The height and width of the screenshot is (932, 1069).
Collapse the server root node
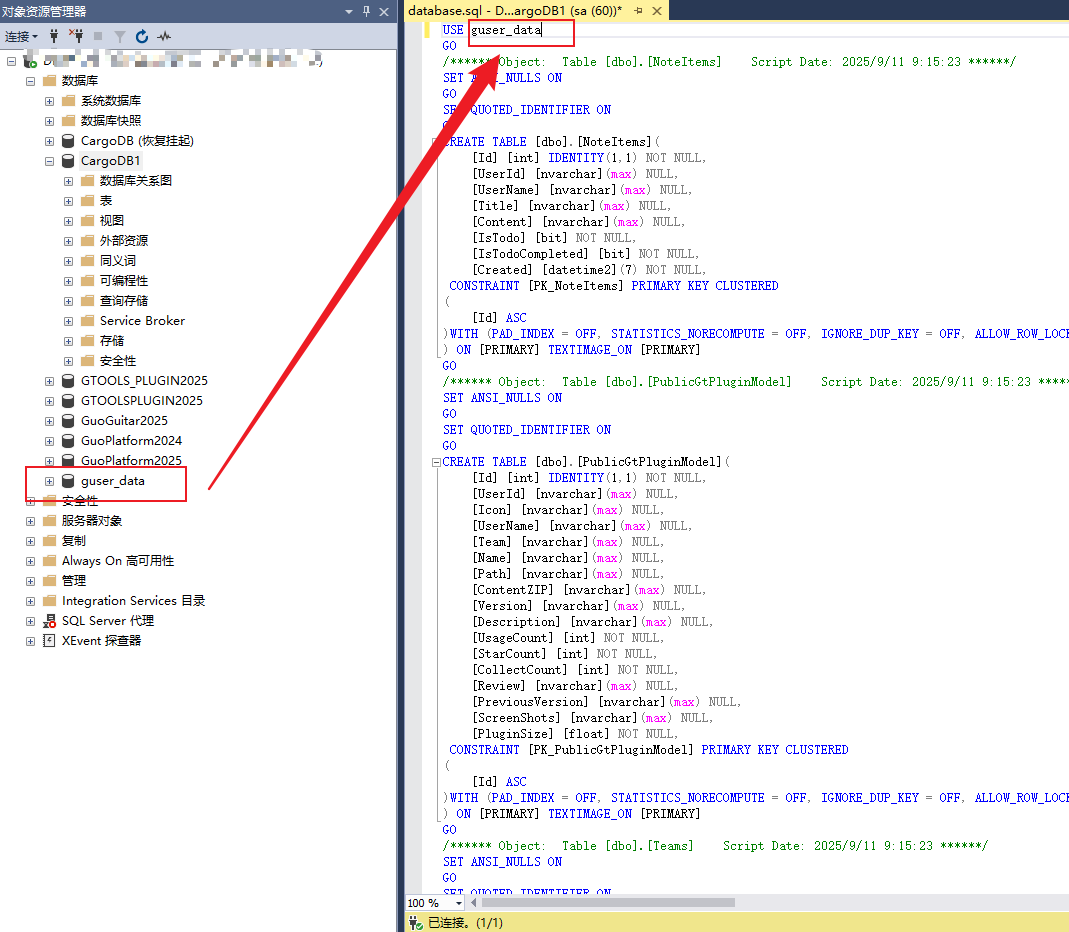pyautogui.click(x=11, y=61)
